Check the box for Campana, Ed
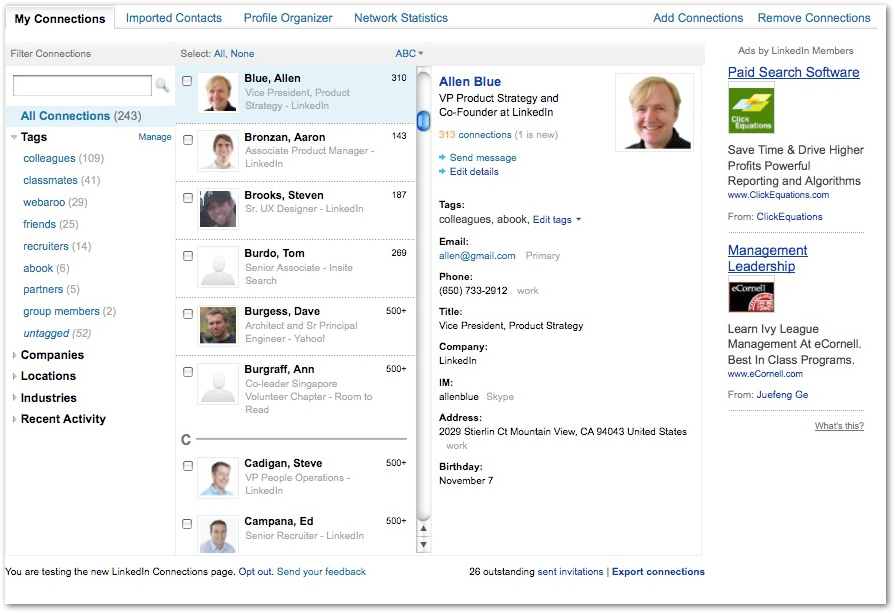The width and height of the screenshot is (895, 613). pos(187,524)
